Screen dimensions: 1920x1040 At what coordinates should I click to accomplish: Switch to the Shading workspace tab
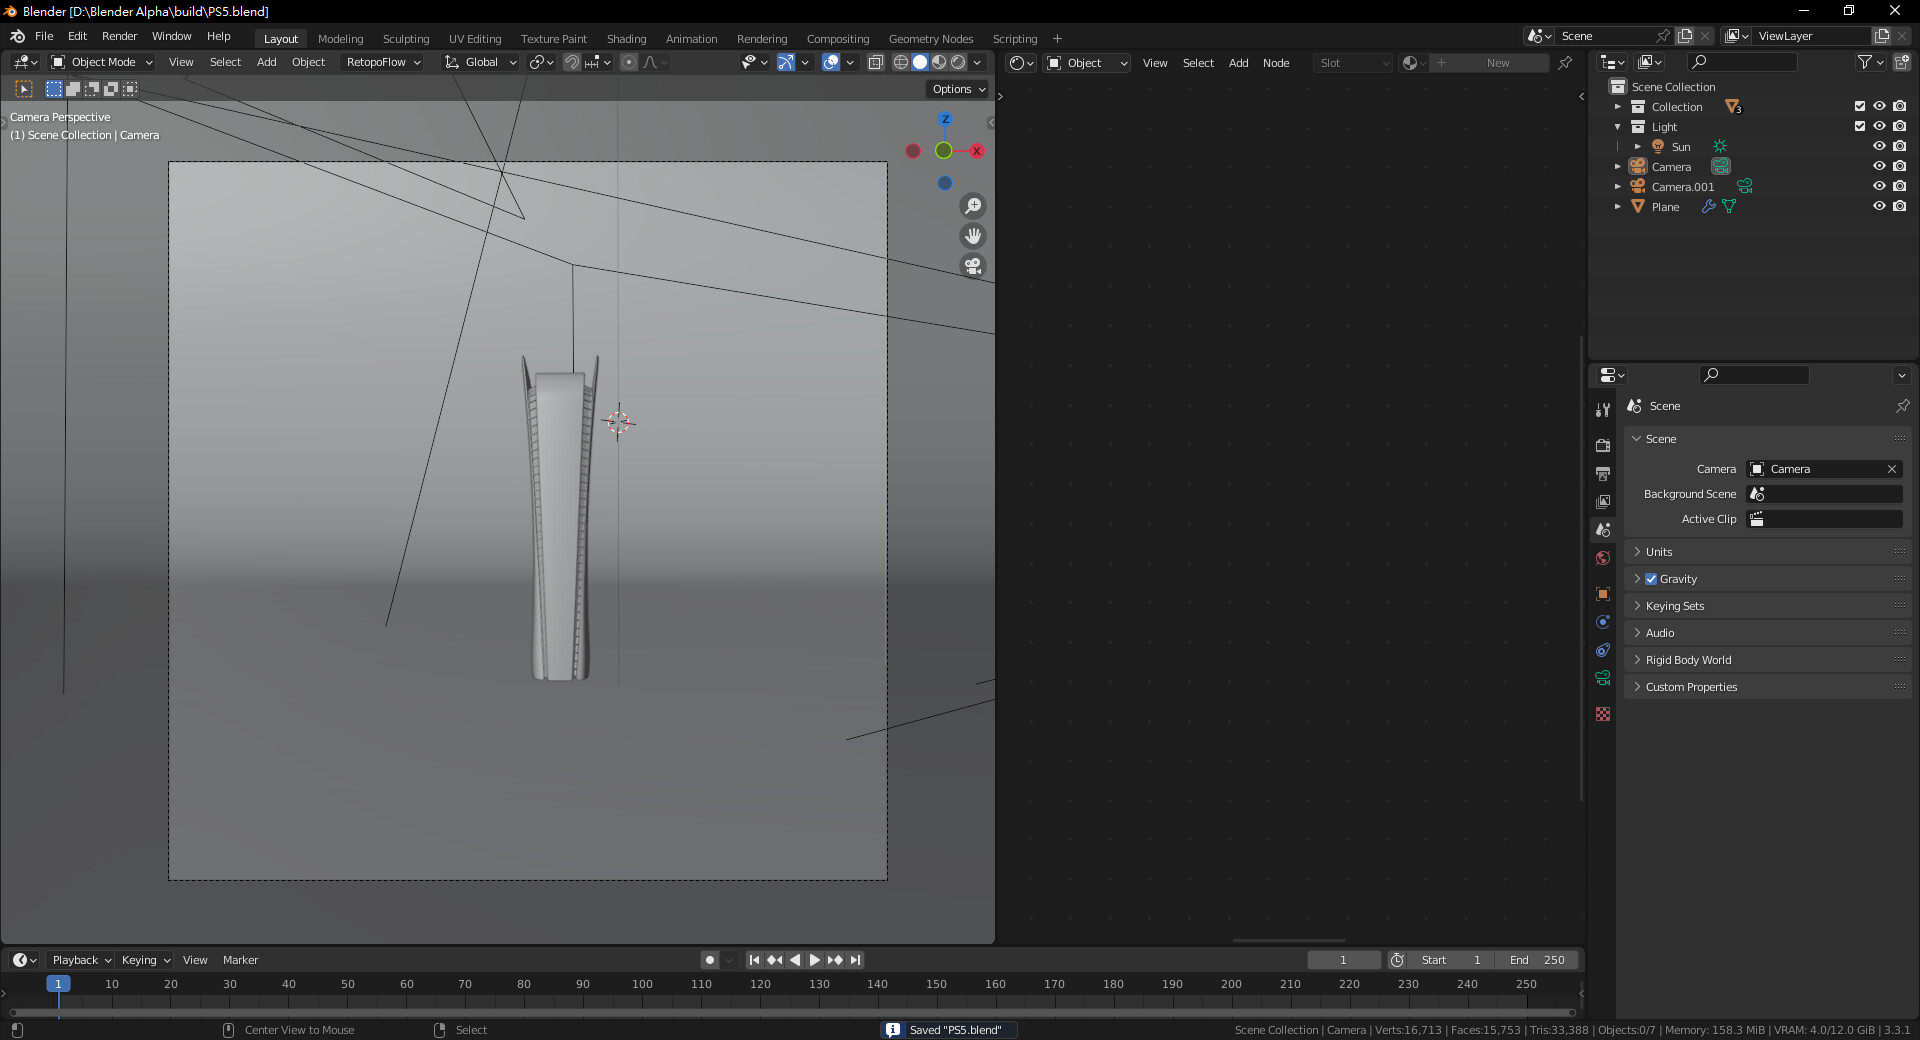626,39
